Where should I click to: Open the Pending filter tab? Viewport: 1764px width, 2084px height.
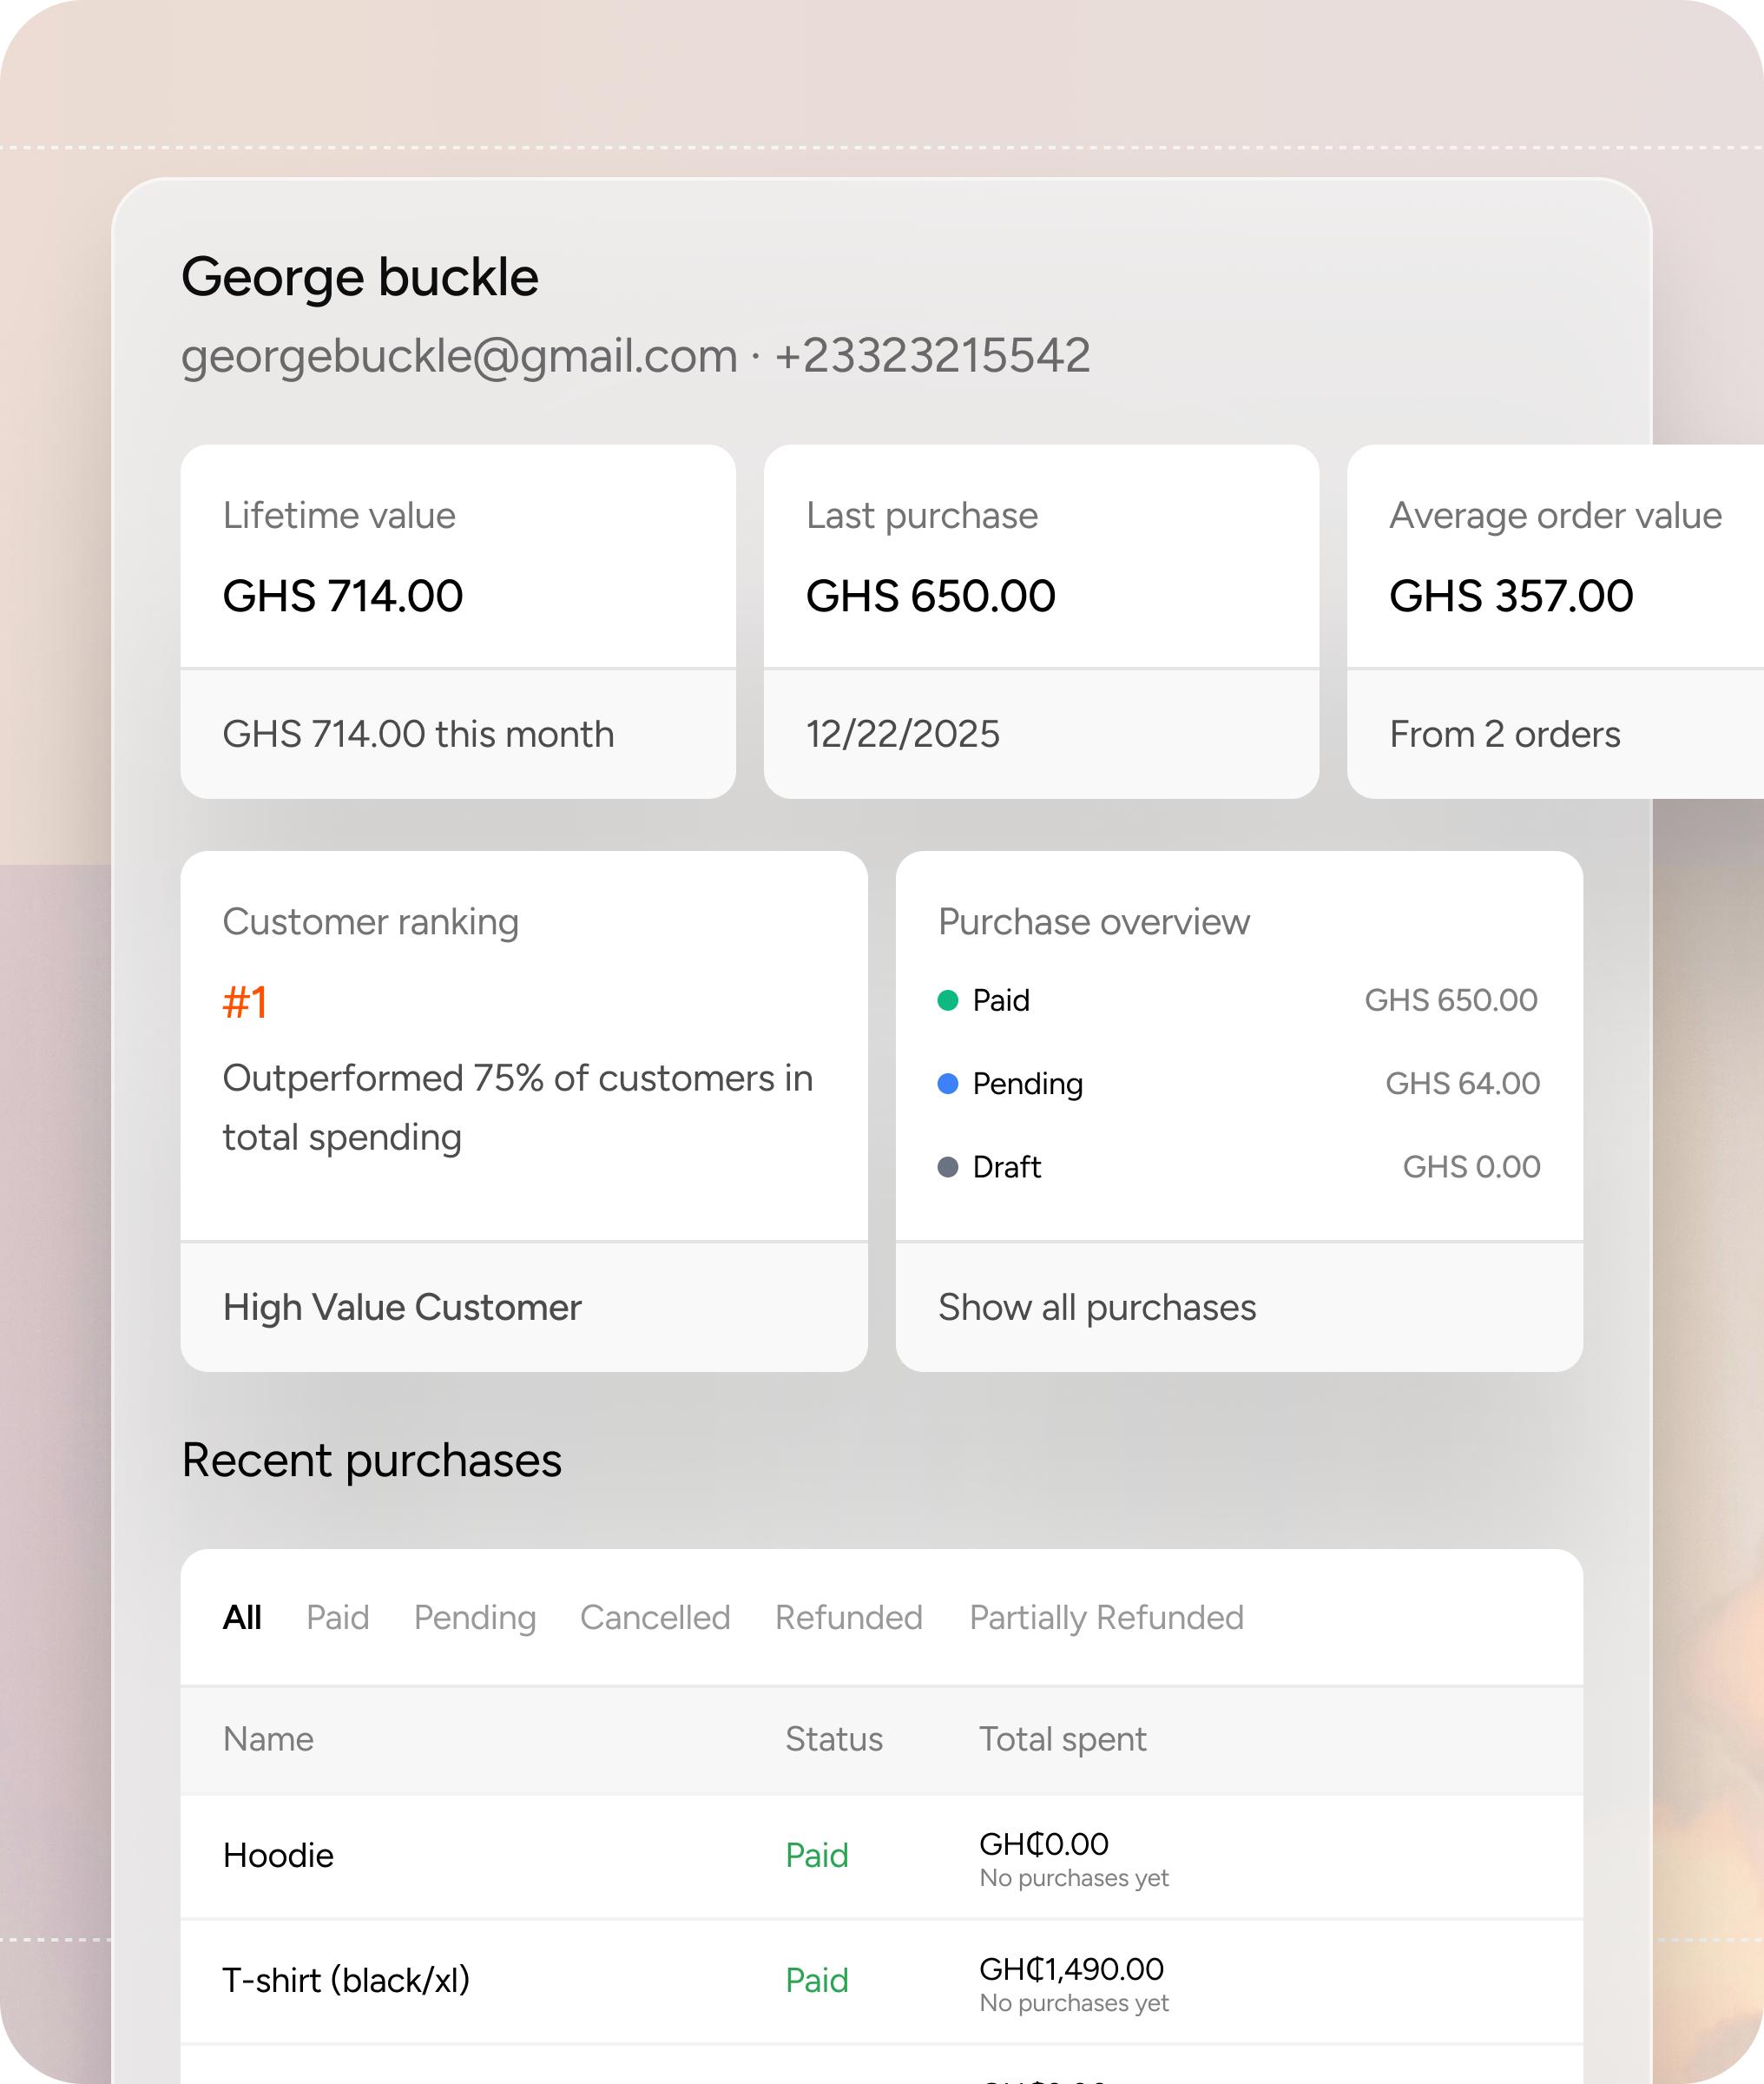click(474, 1617)
